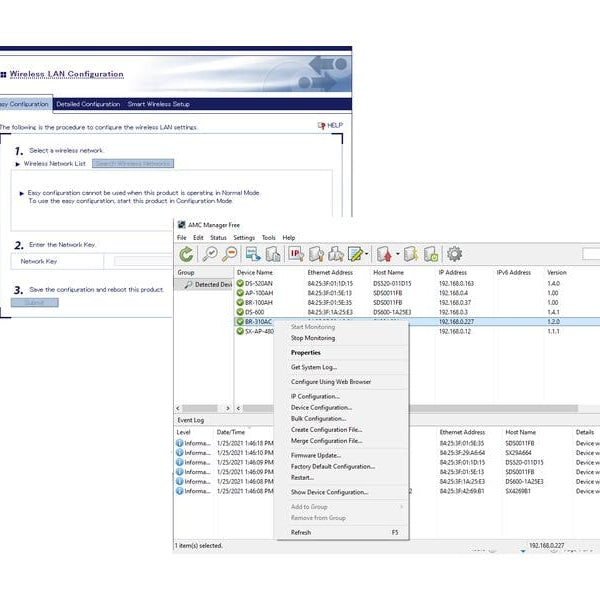Viewport: 600px width, 600px height.
Task: Choose Refresh F5 in the context menu
Action: 342,532
